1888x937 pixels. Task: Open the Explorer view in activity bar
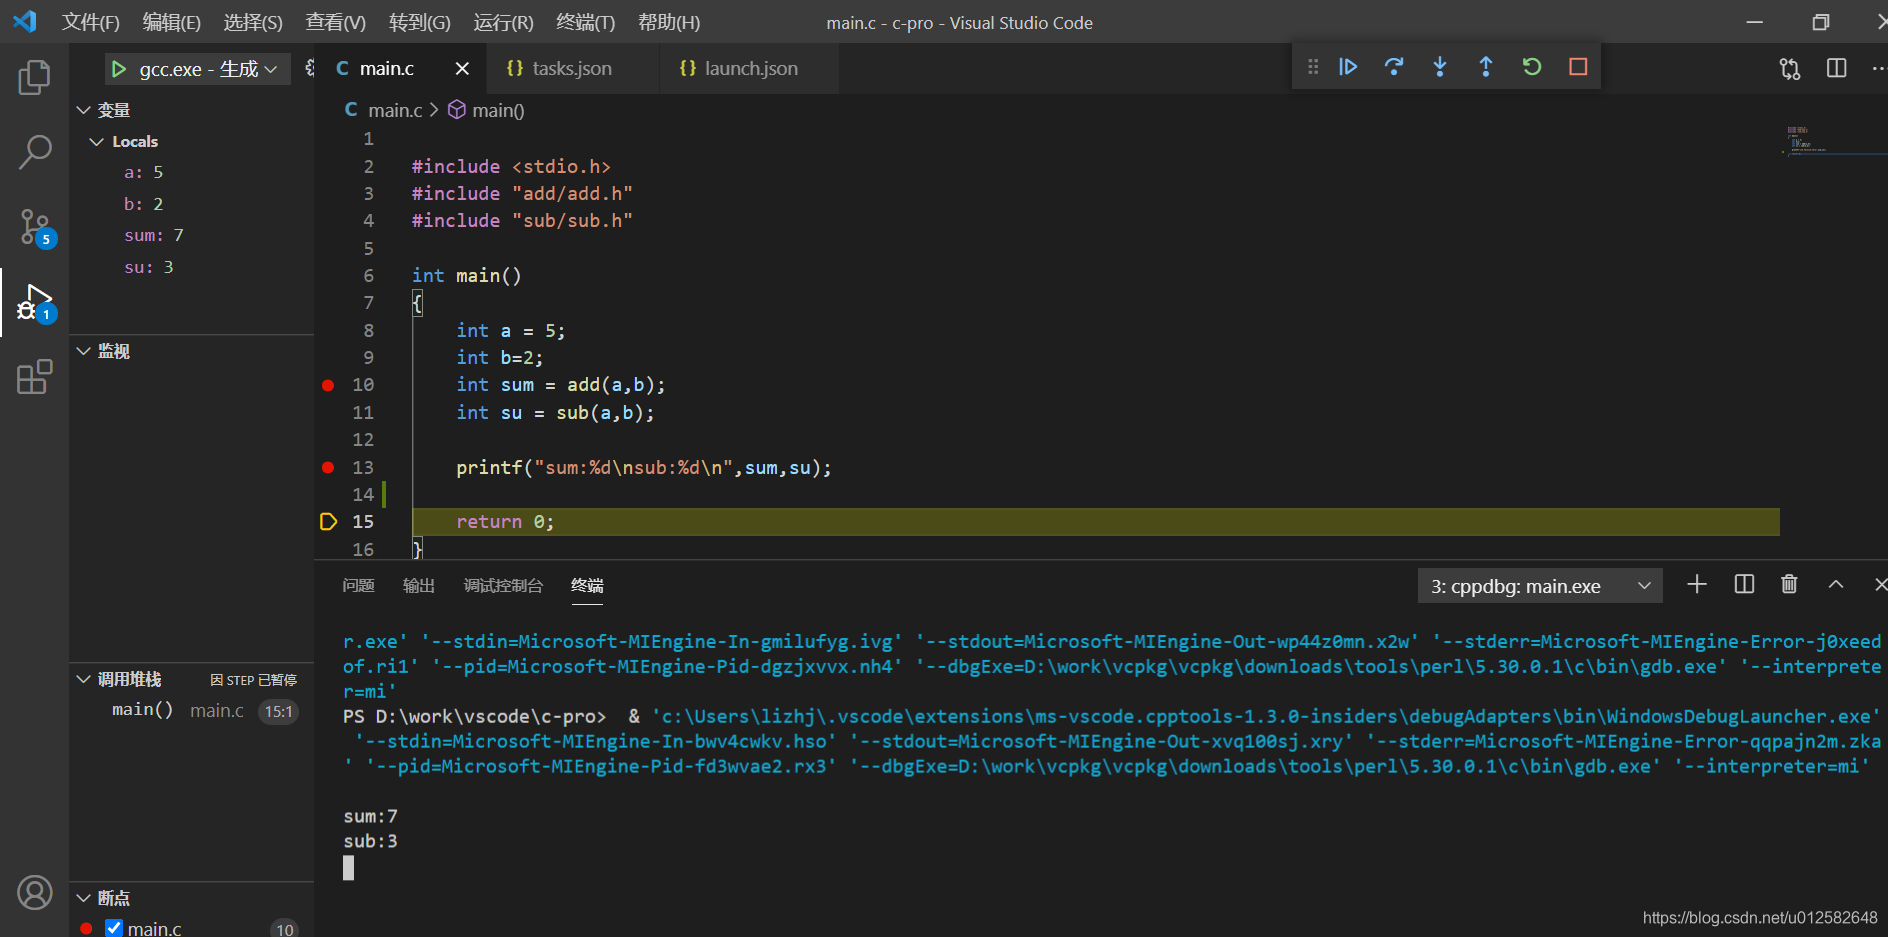coord(34,77)
